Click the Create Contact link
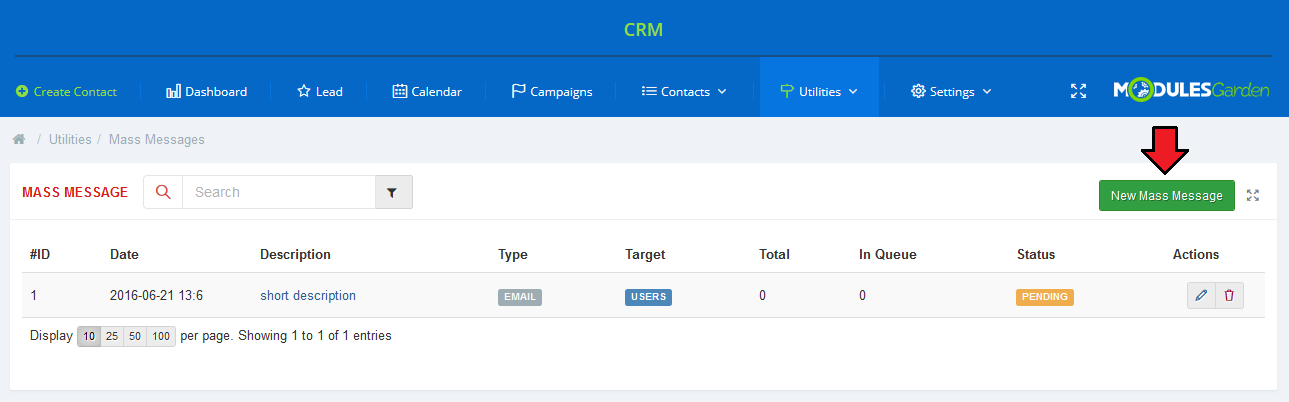The height and width of the screenshot is (402, 1289). tap(67, 91)
